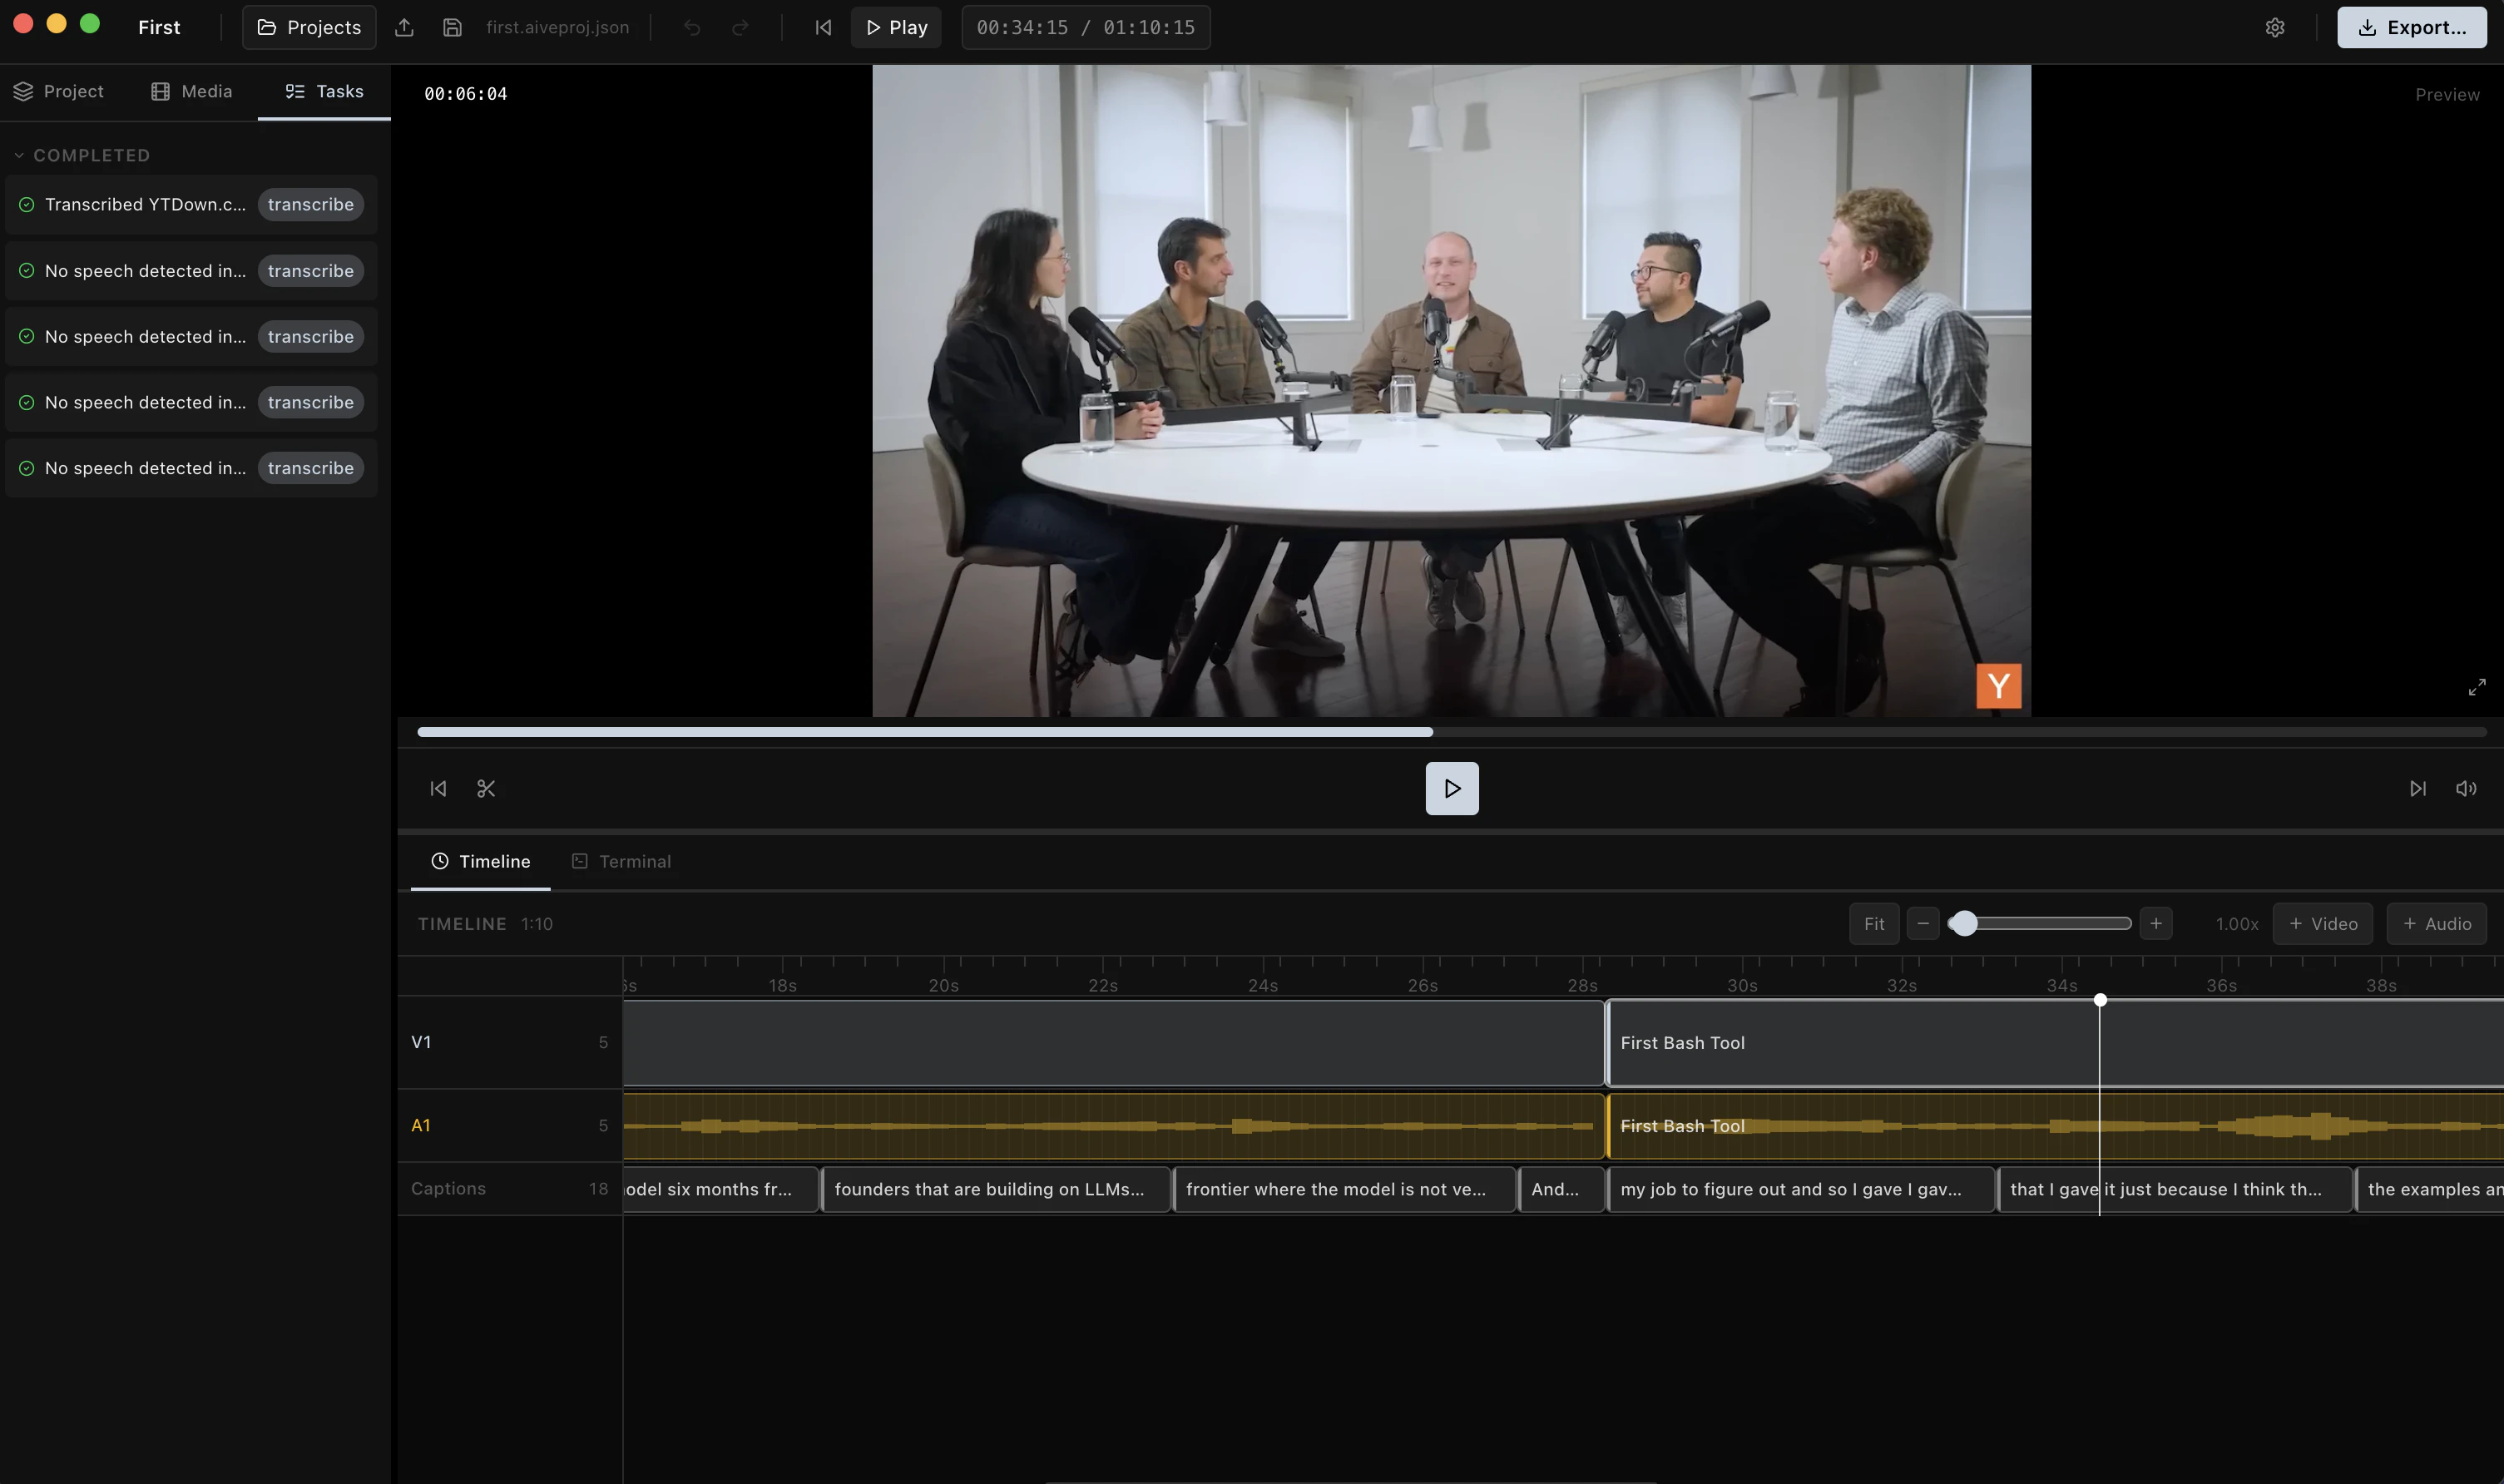Jump to start using top bar icon

[x=823, y=28]
